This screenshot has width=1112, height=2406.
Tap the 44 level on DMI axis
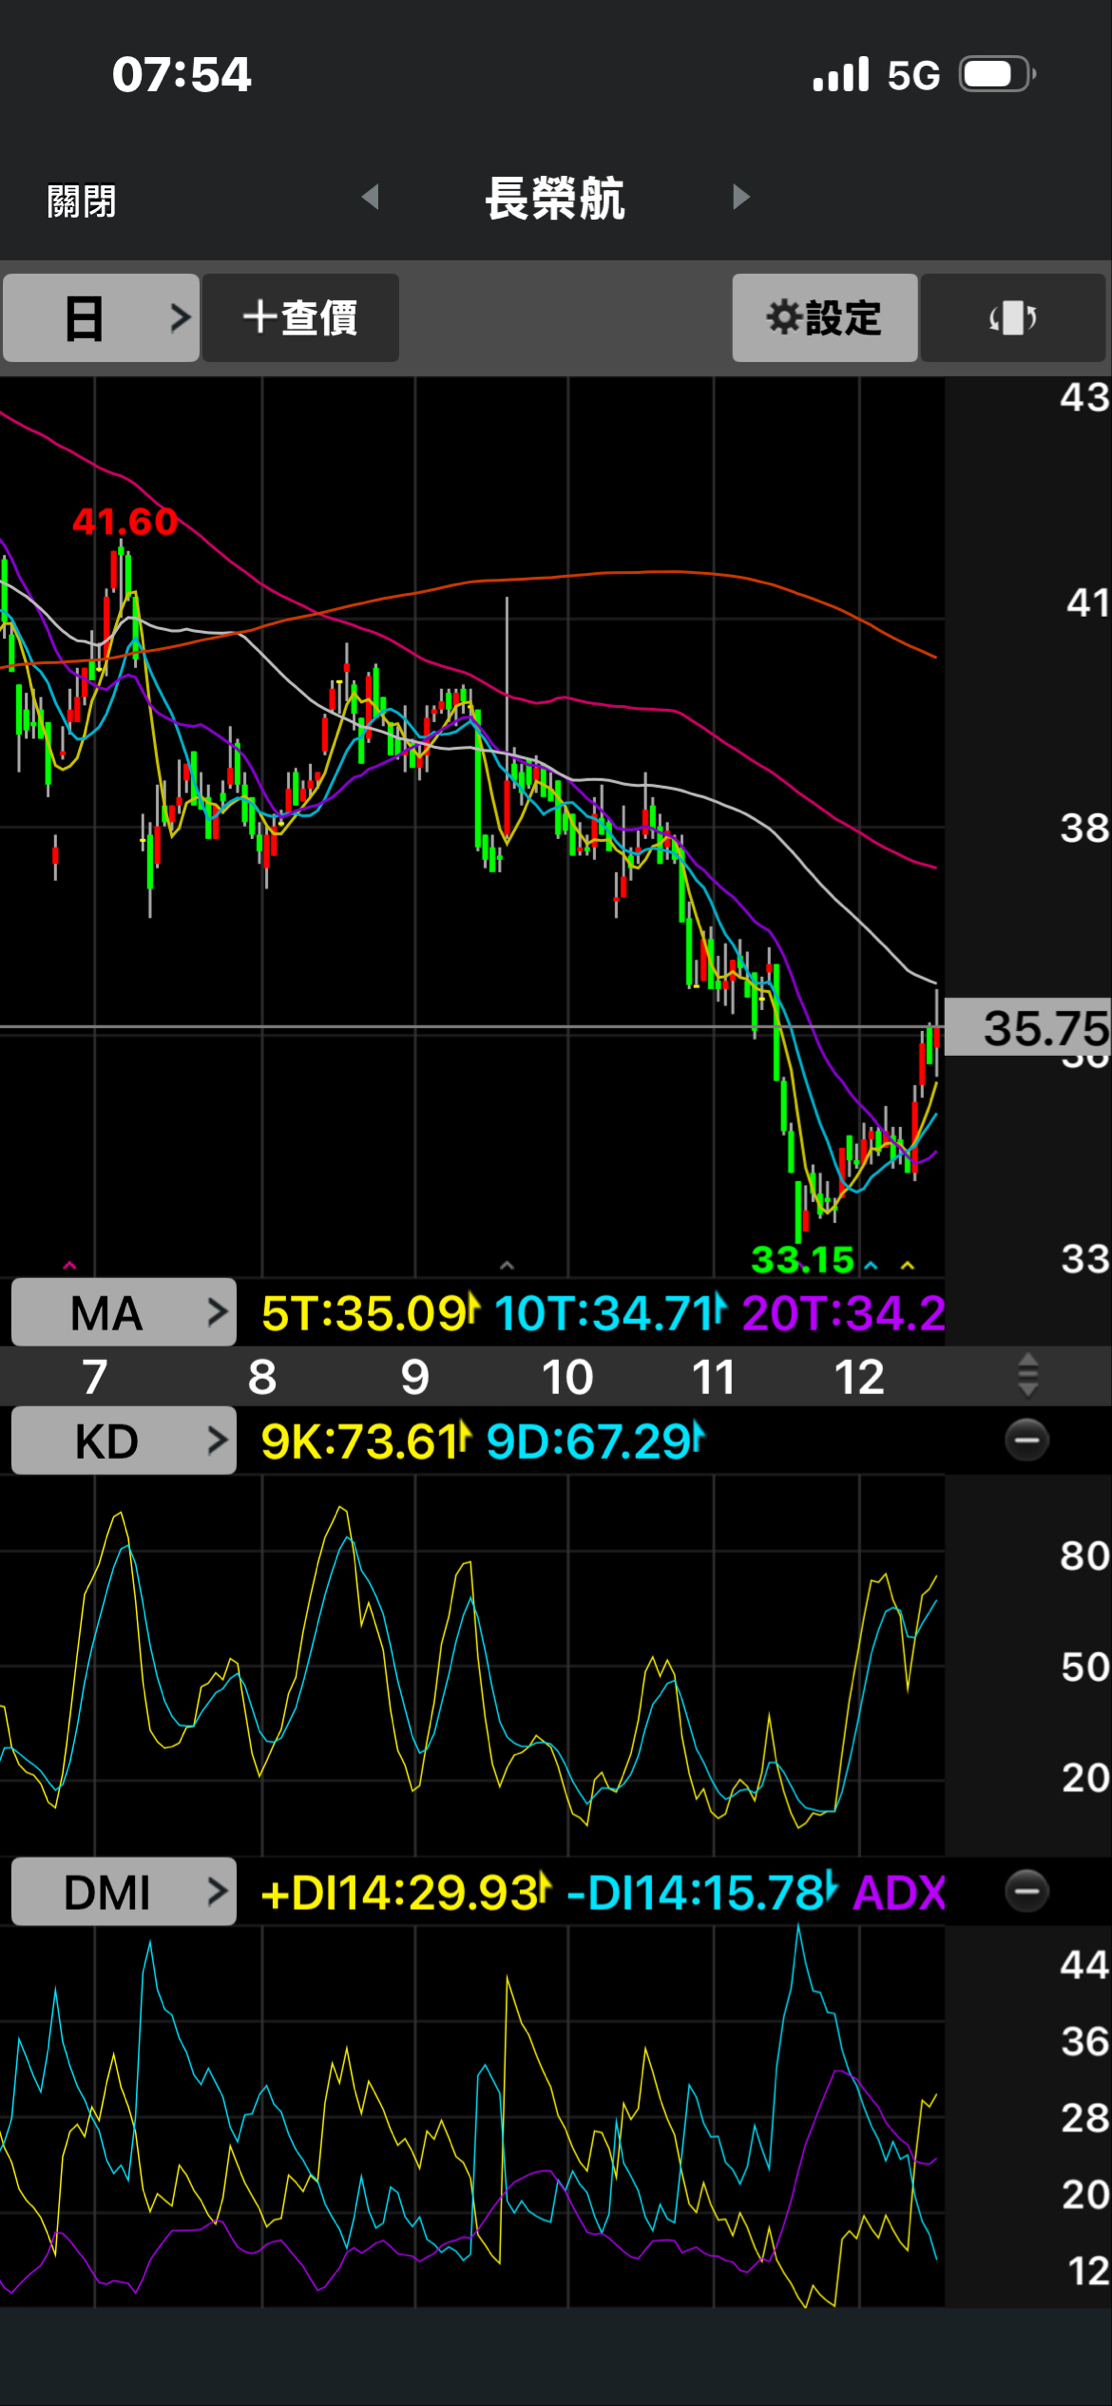[1084, 1964]
